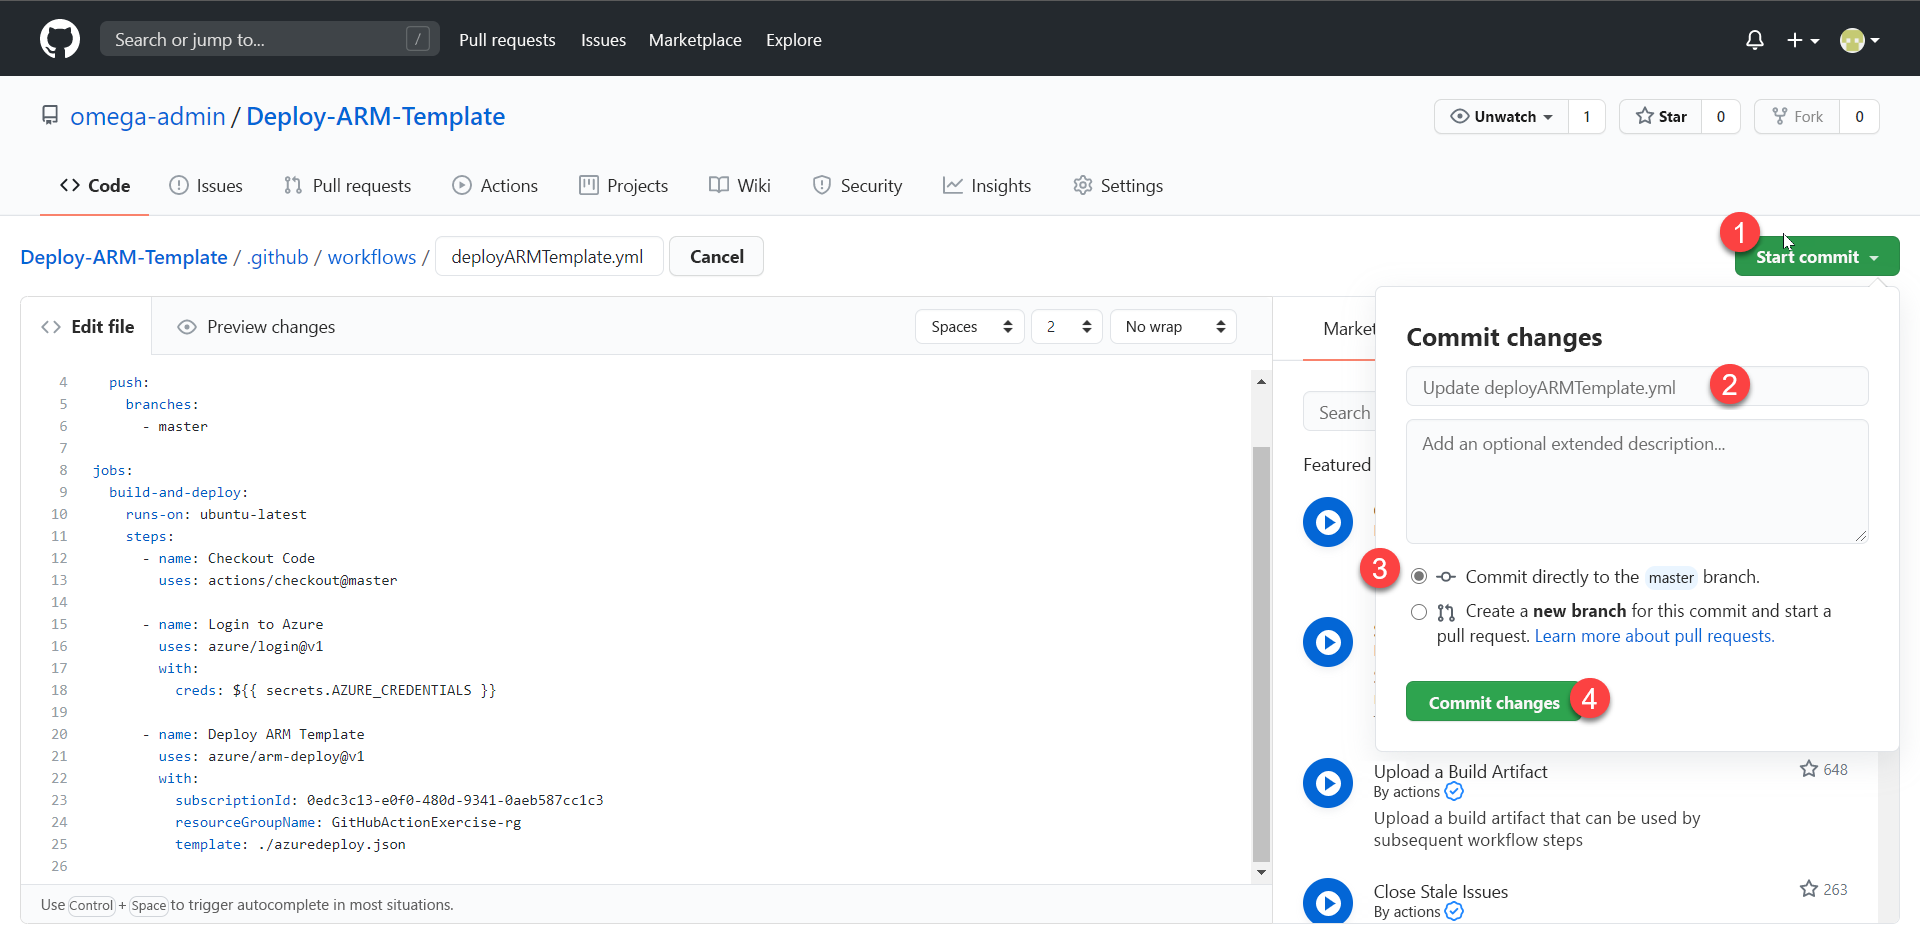This screenshot has width=1920, height=942.
Task: Click the Close Stale Issues play icon
Action: coord(1328,901)
